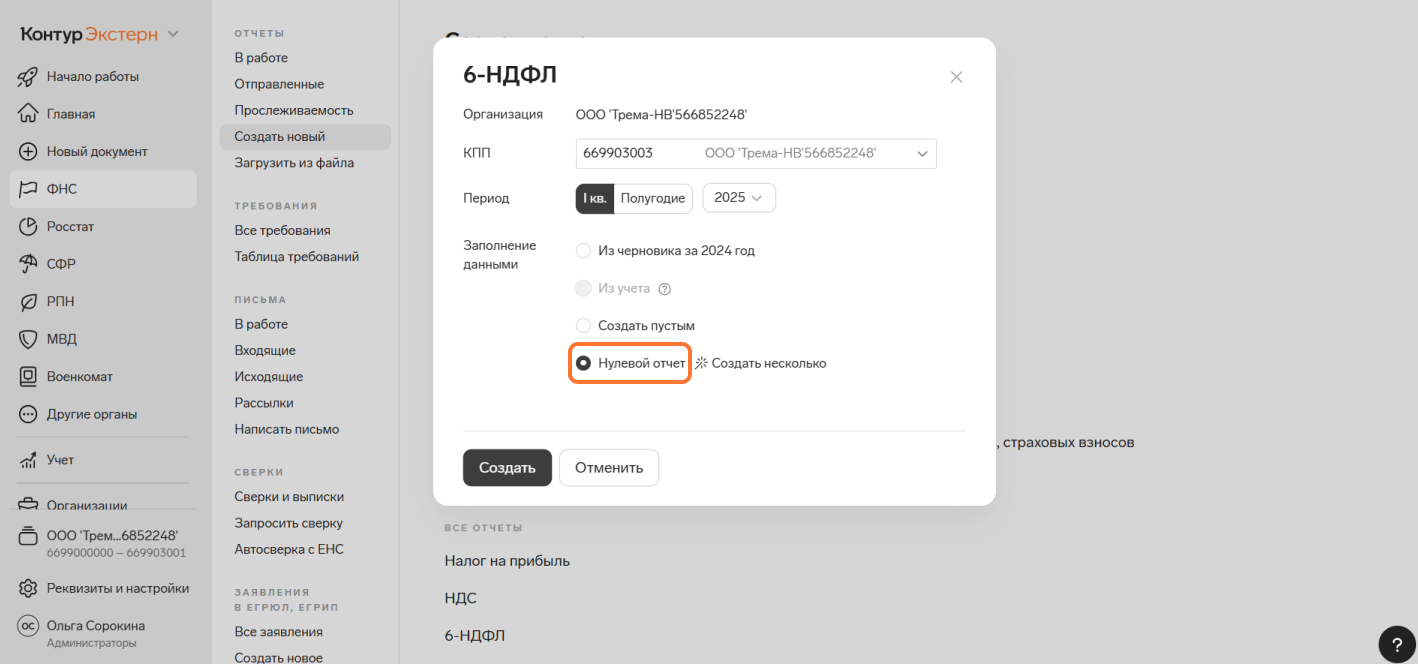
Task: Expand the Контур Экстерн product switcher chevron
Action: (x=173, y=34)
